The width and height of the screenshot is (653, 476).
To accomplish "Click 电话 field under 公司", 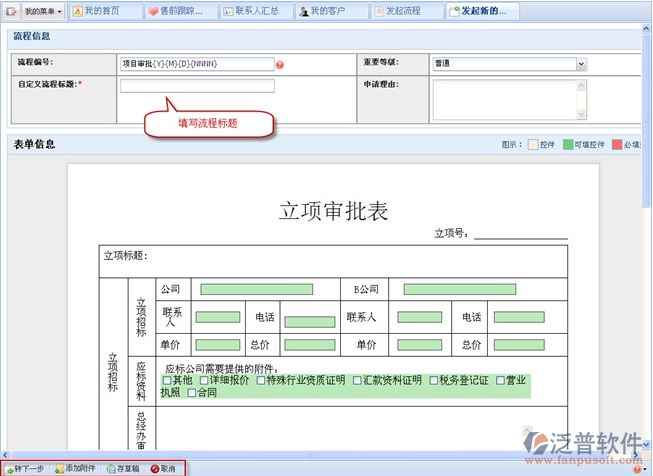I will click(x=310, y=321).
